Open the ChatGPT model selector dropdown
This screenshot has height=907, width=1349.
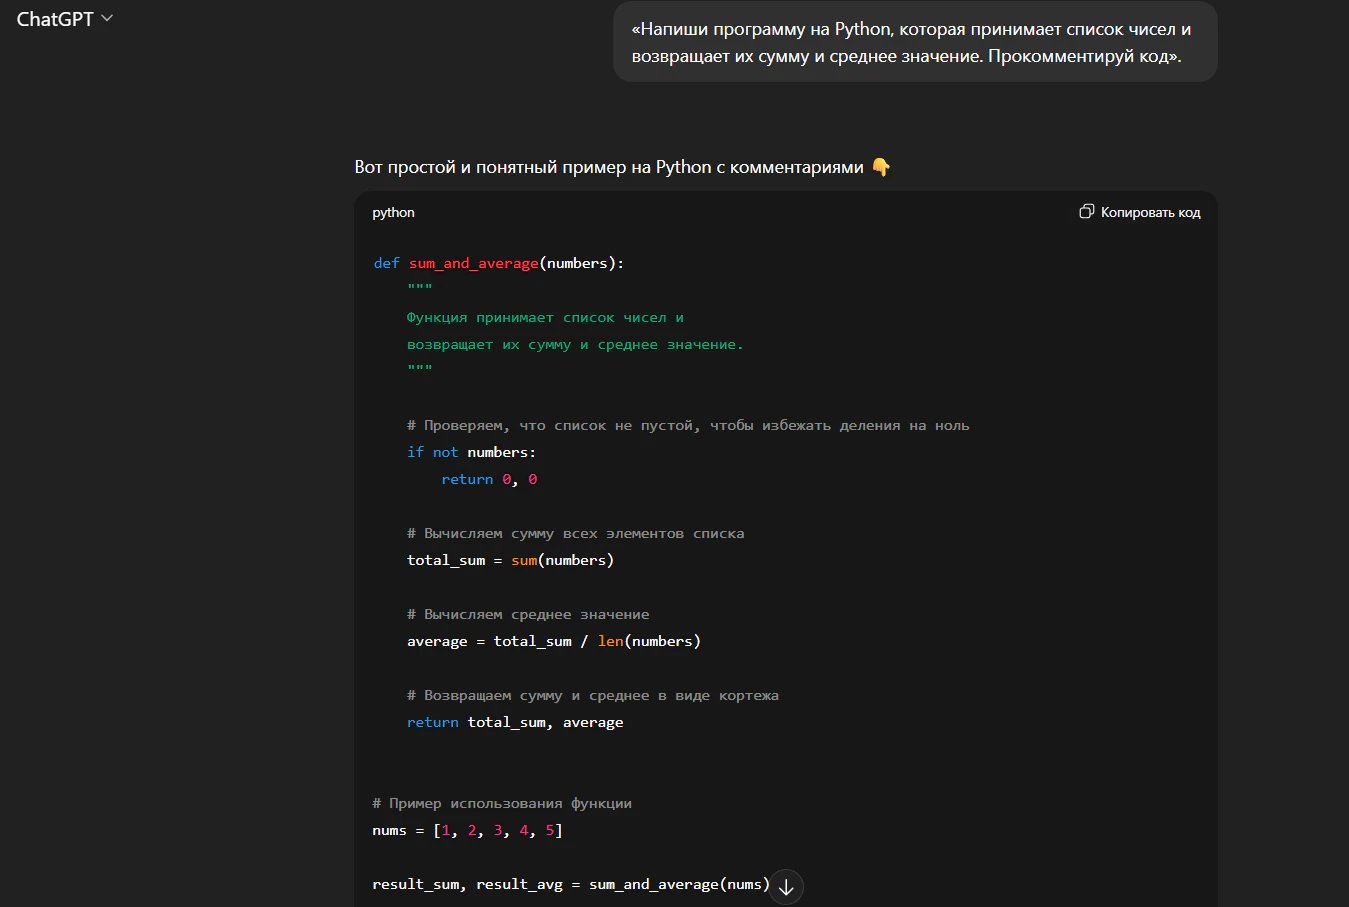[x=65, y=19]
